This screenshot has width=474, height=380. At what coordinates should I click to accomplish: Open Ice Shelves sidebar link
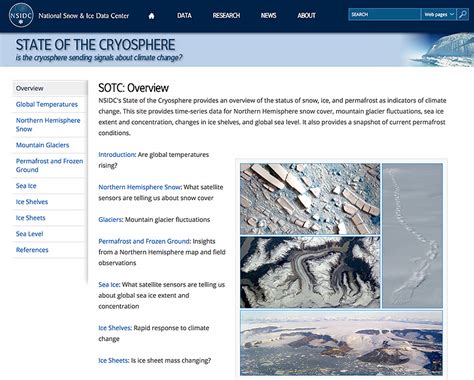click(x=32, y=202)
